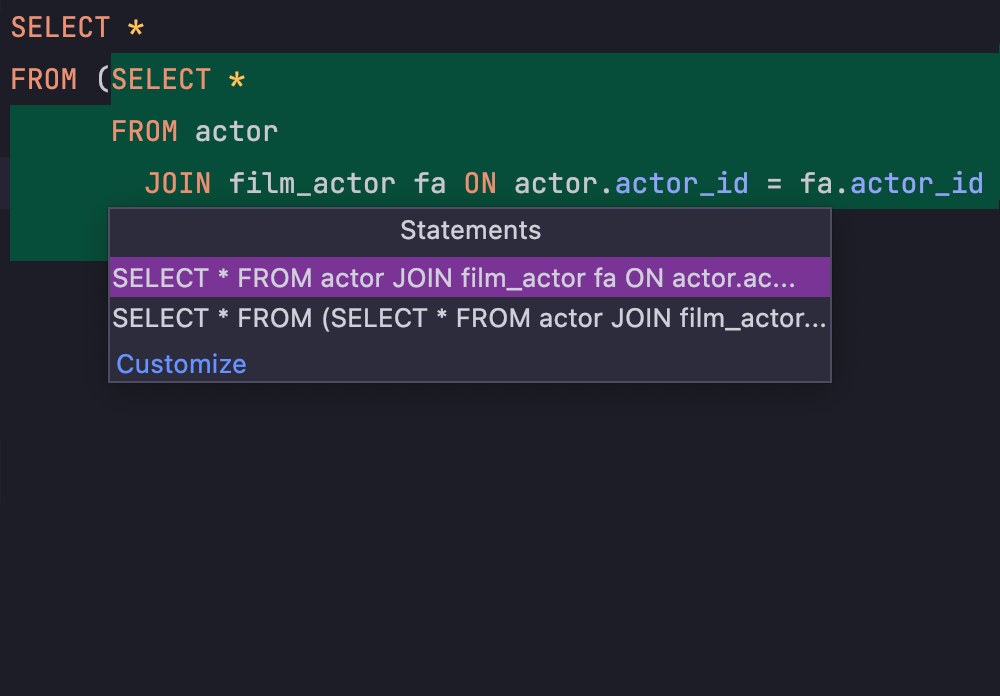Viewport: 1000px width, 696px height.
Task: Click the actor table name after FROM
Action: pyautogui.click(x=236, y=131)
